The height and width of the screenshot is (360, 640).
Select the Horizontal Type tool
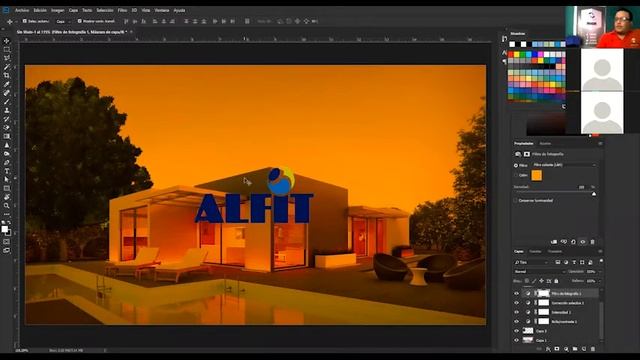pyautogui.click(x=7, y=171)
